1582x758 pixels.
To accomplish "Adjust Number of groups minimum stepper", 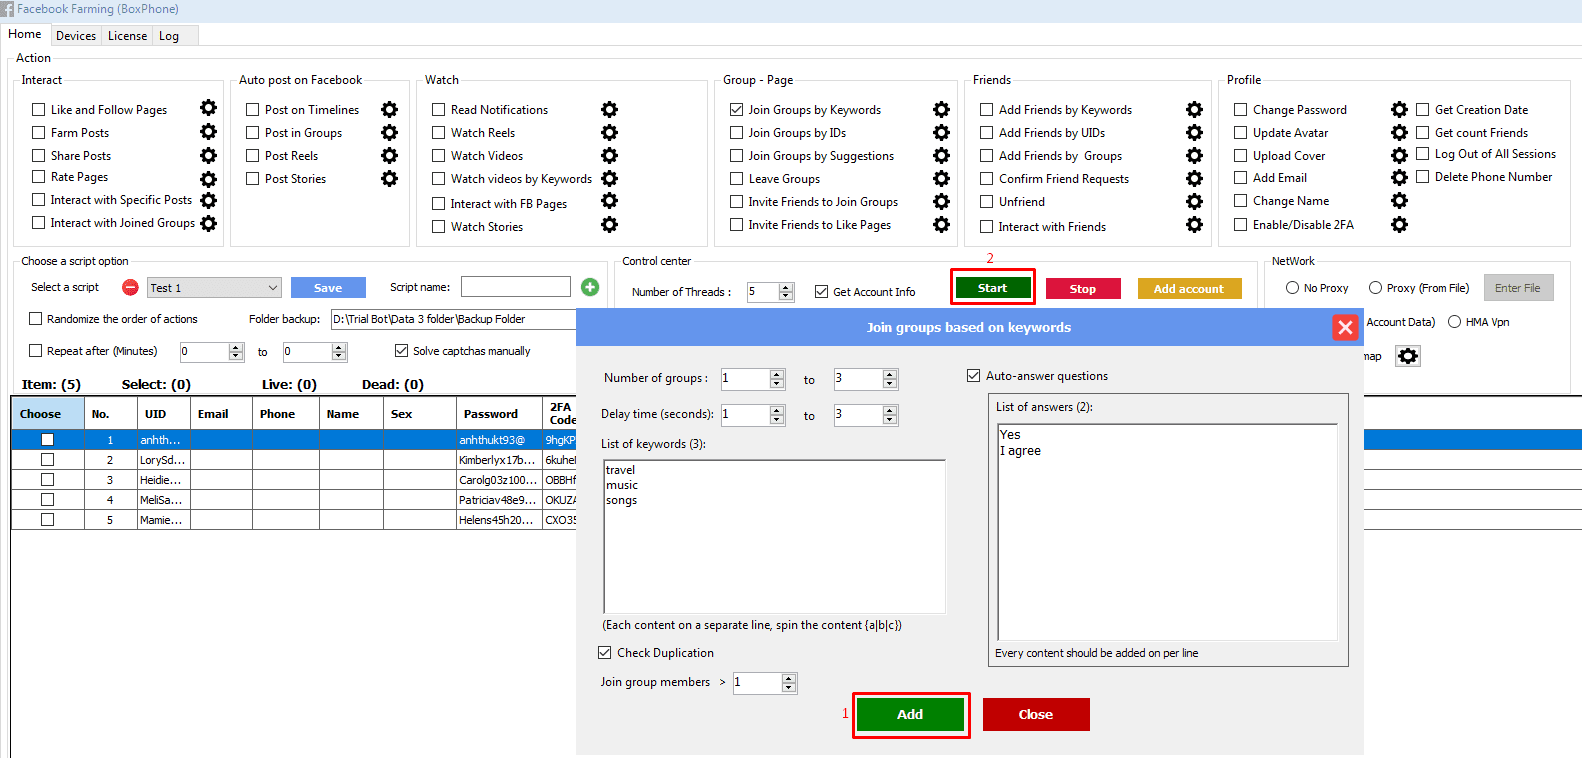I will coord(777,378).
